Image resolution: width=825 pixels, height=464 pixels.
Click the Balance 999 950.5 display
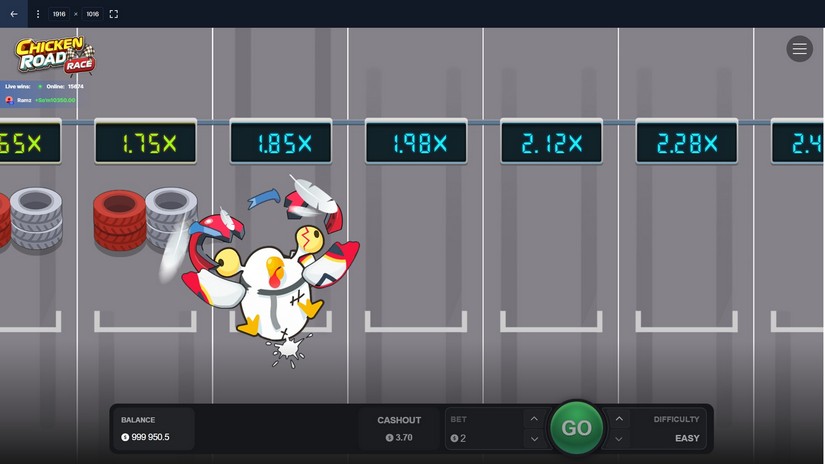click(x=154, y=428)
